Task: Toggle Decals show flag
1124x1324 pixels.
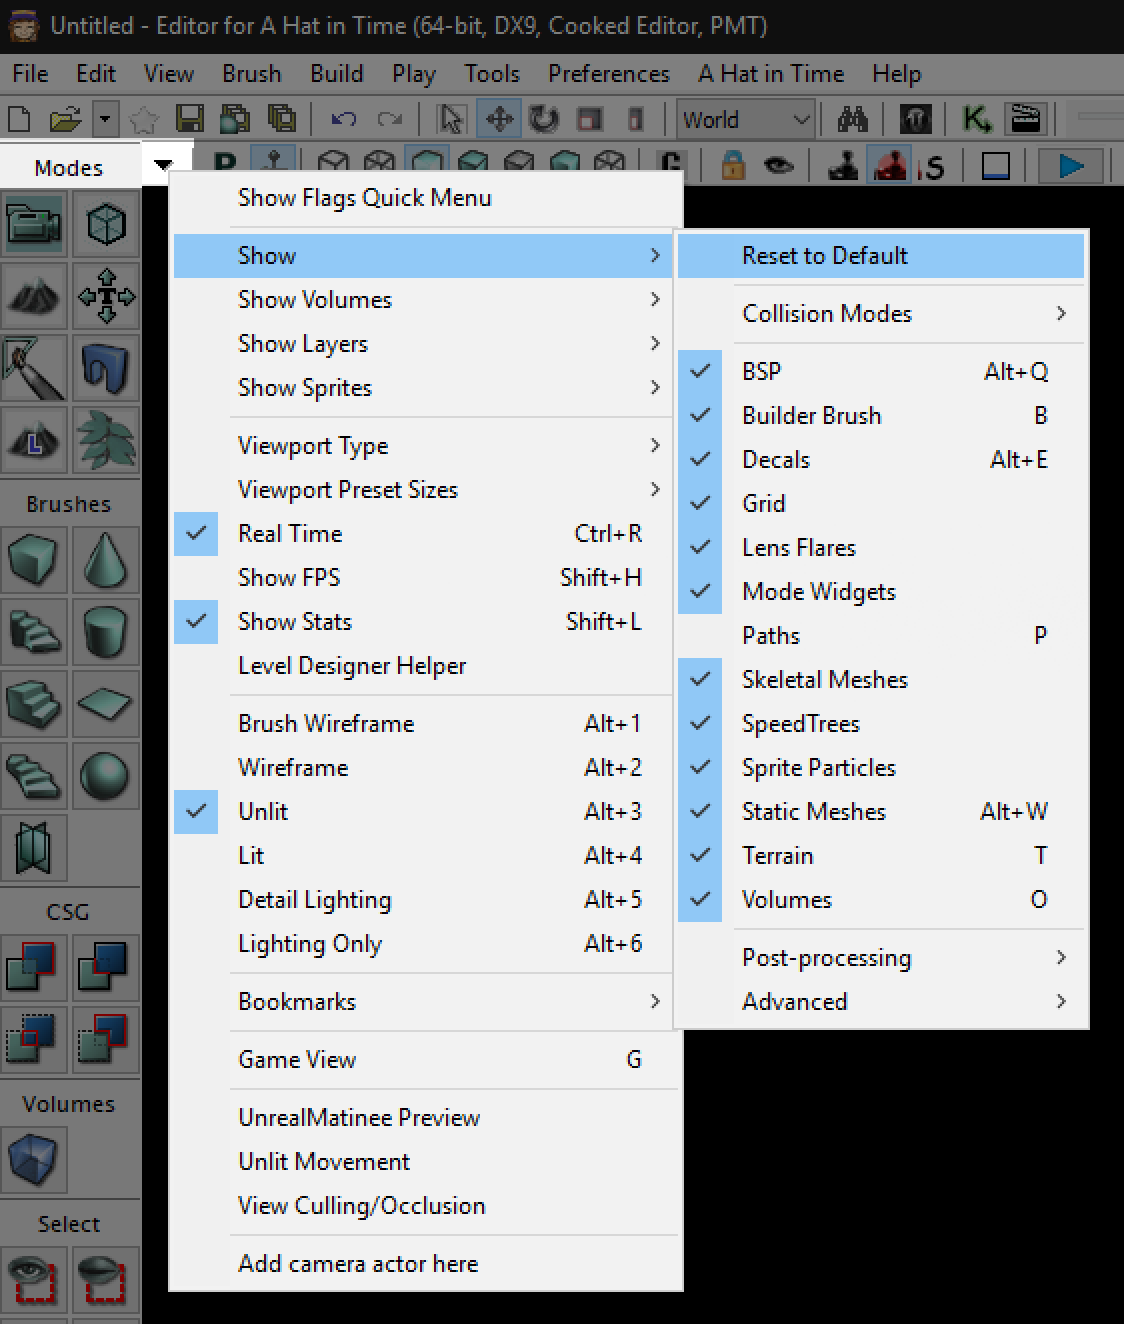Action: coord(882,459)
